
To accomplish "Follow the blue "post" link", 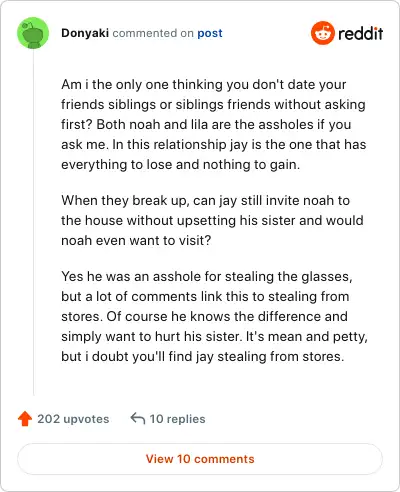I will [210, 33].
